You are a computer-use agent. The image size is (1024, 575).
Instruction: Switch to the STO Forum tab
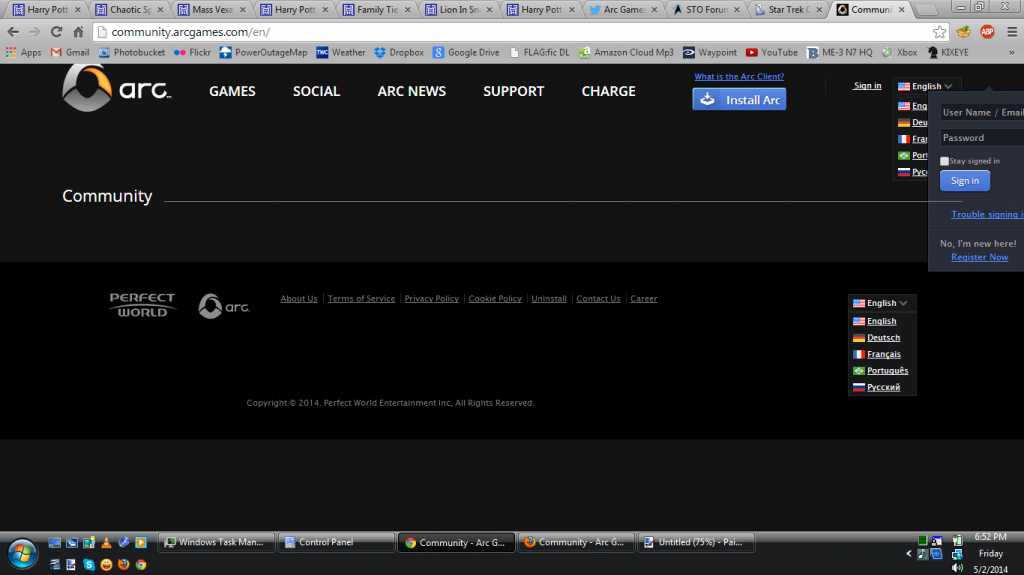[x=707, y=10]
